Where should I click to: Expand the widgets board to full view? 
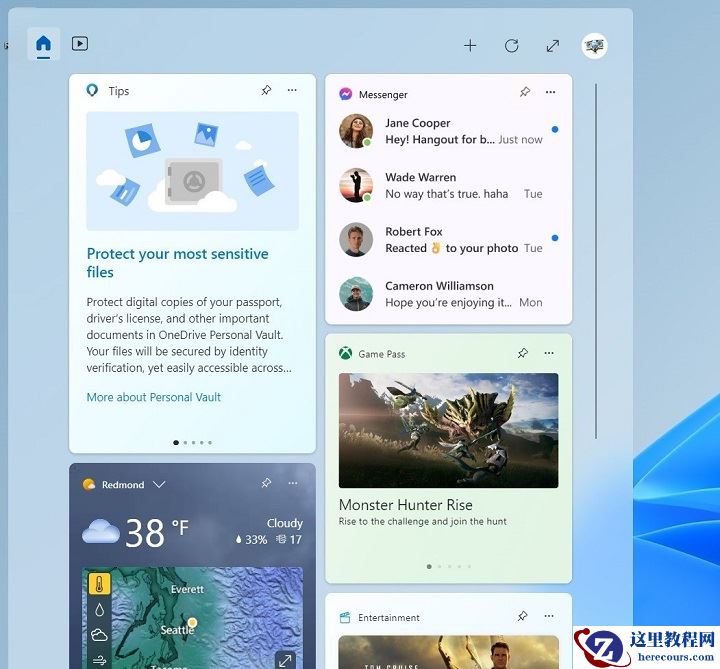click(553, 46)
